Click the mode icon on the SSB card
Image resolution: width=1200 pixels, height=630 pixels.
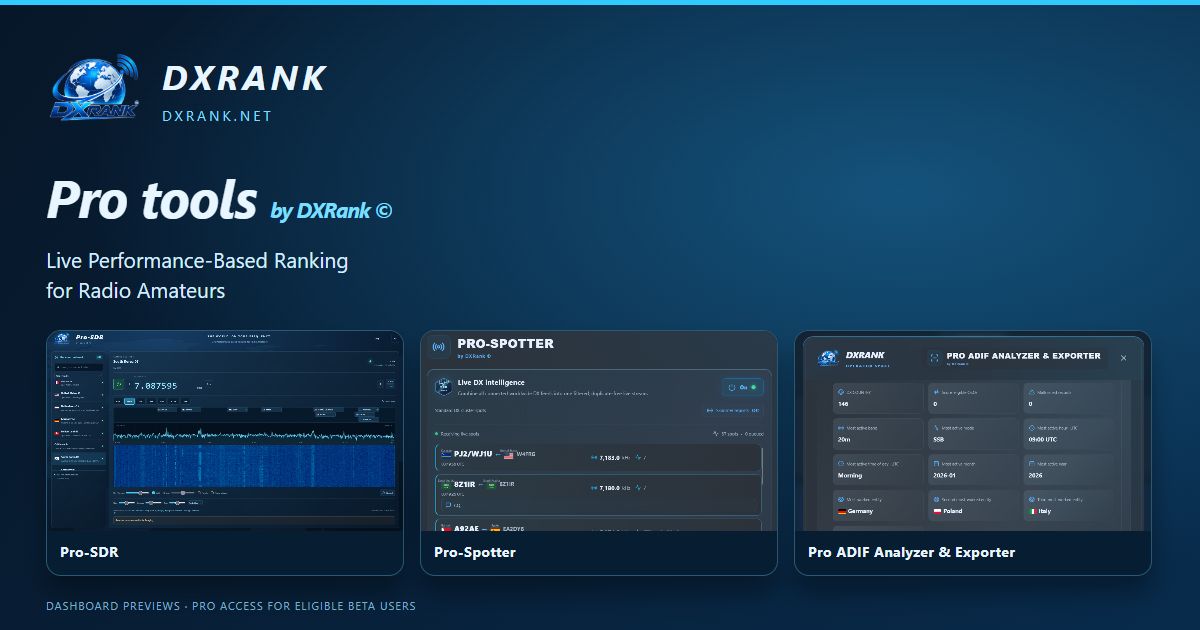click(936, 428)
